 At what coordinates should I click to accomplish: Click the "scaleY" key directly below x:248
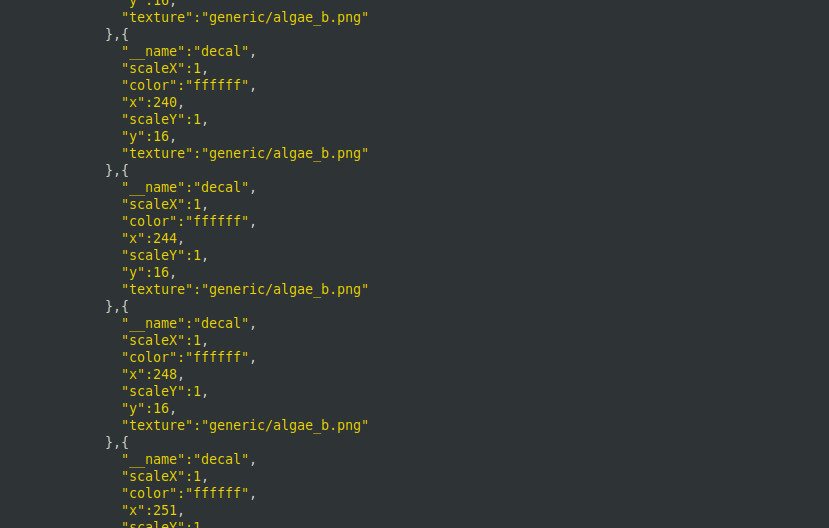pyautogui.click(x=154, y=391)
